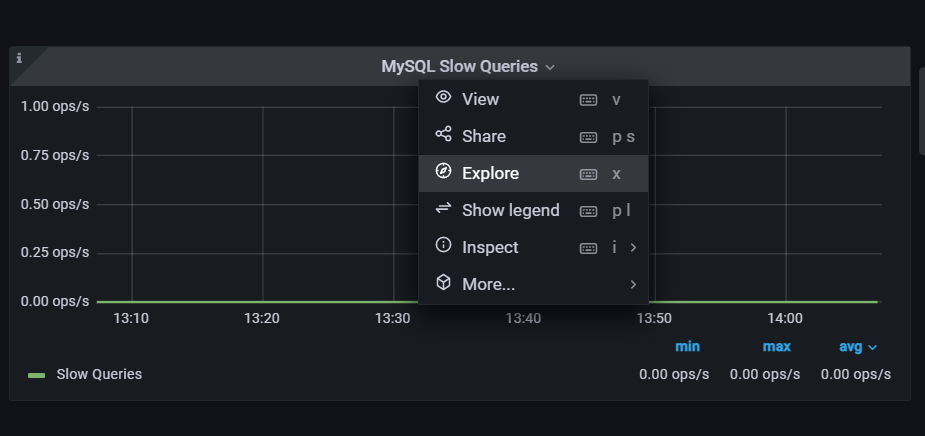Image resolution: width=925 pixels, height=436 pixels.
Task: Click keyboard shortcut icon in View row
Action: (588, 100)
